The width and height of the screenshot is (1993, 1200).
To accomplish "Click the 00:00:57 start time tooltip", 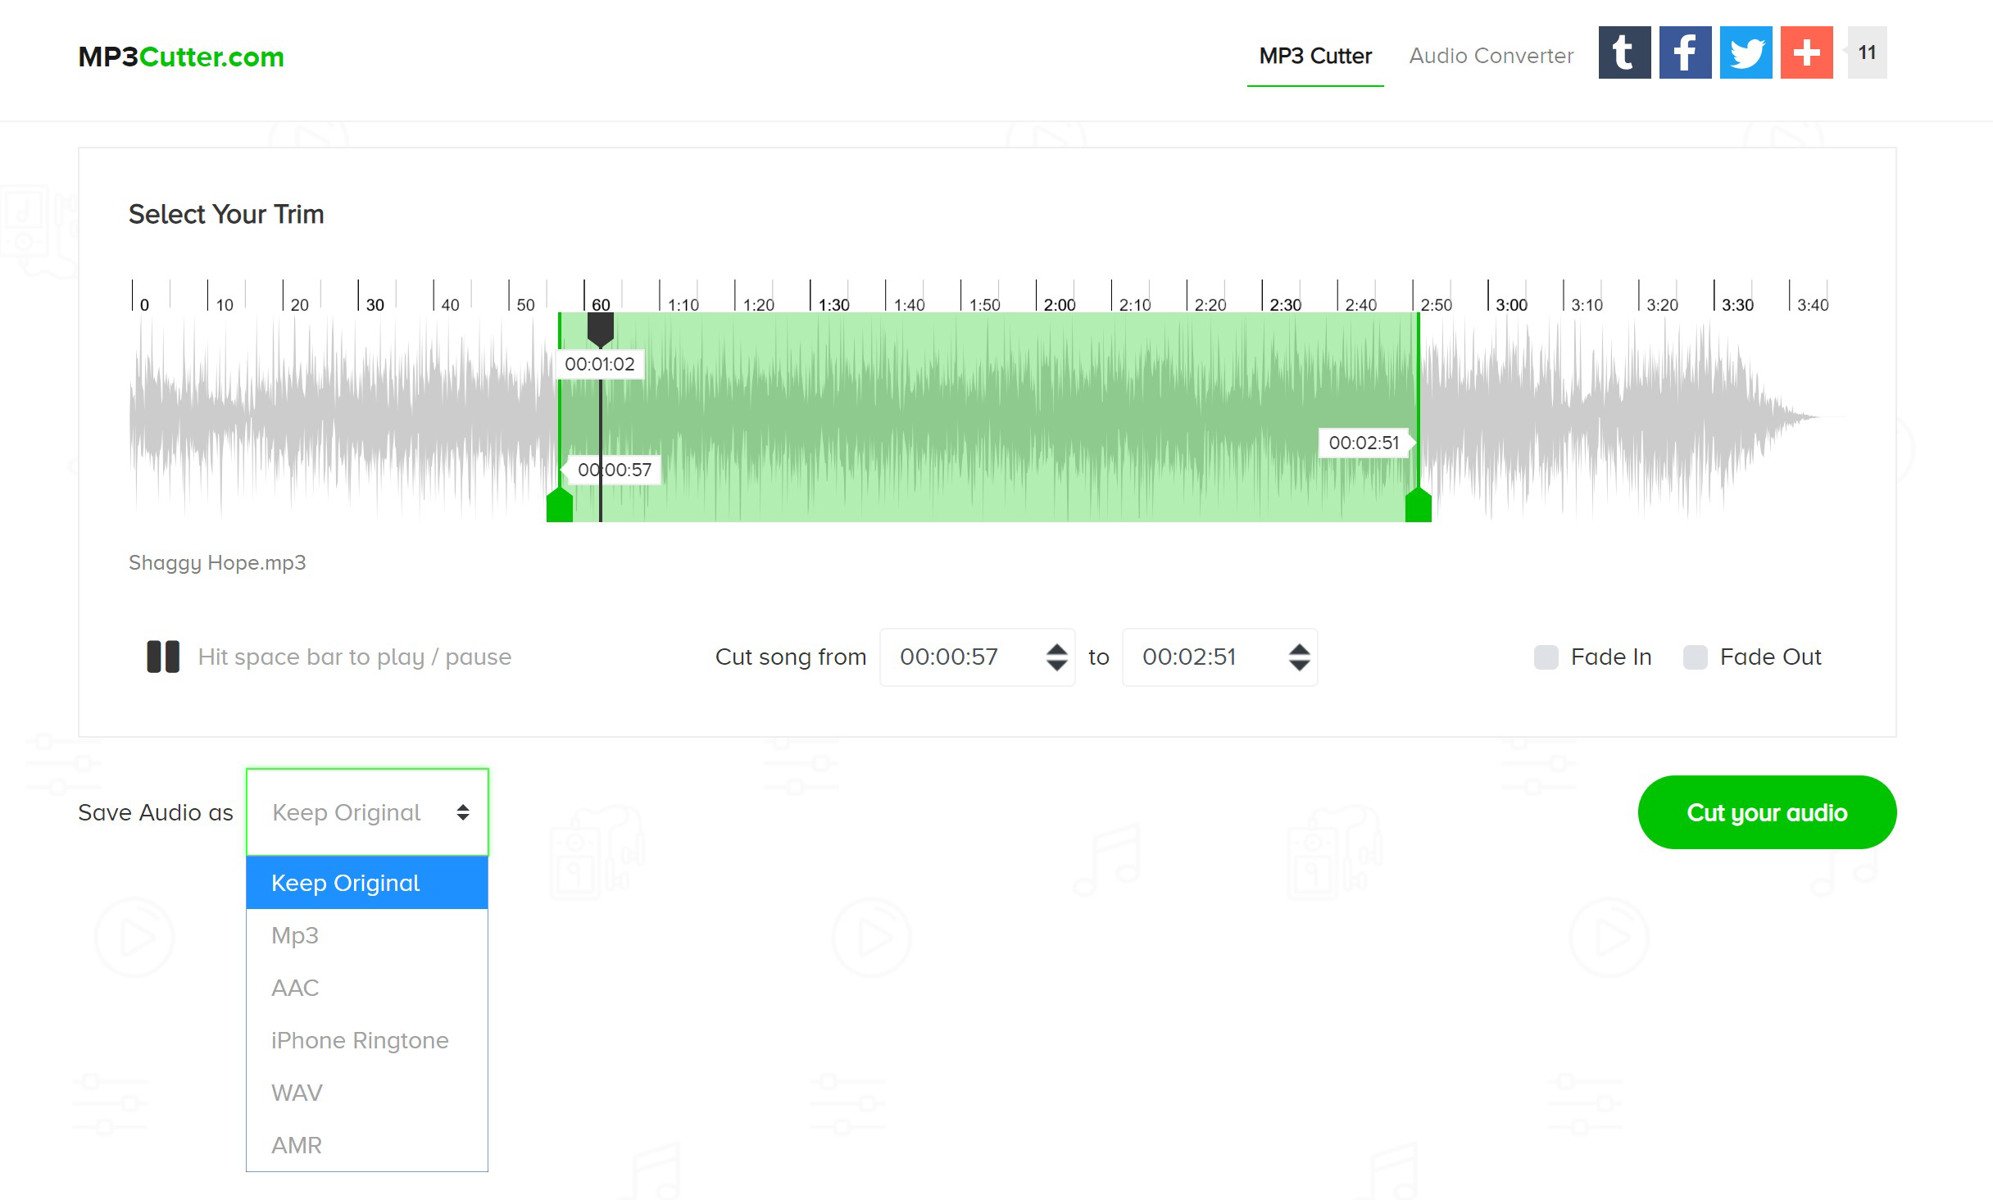I will pos(613,470).
